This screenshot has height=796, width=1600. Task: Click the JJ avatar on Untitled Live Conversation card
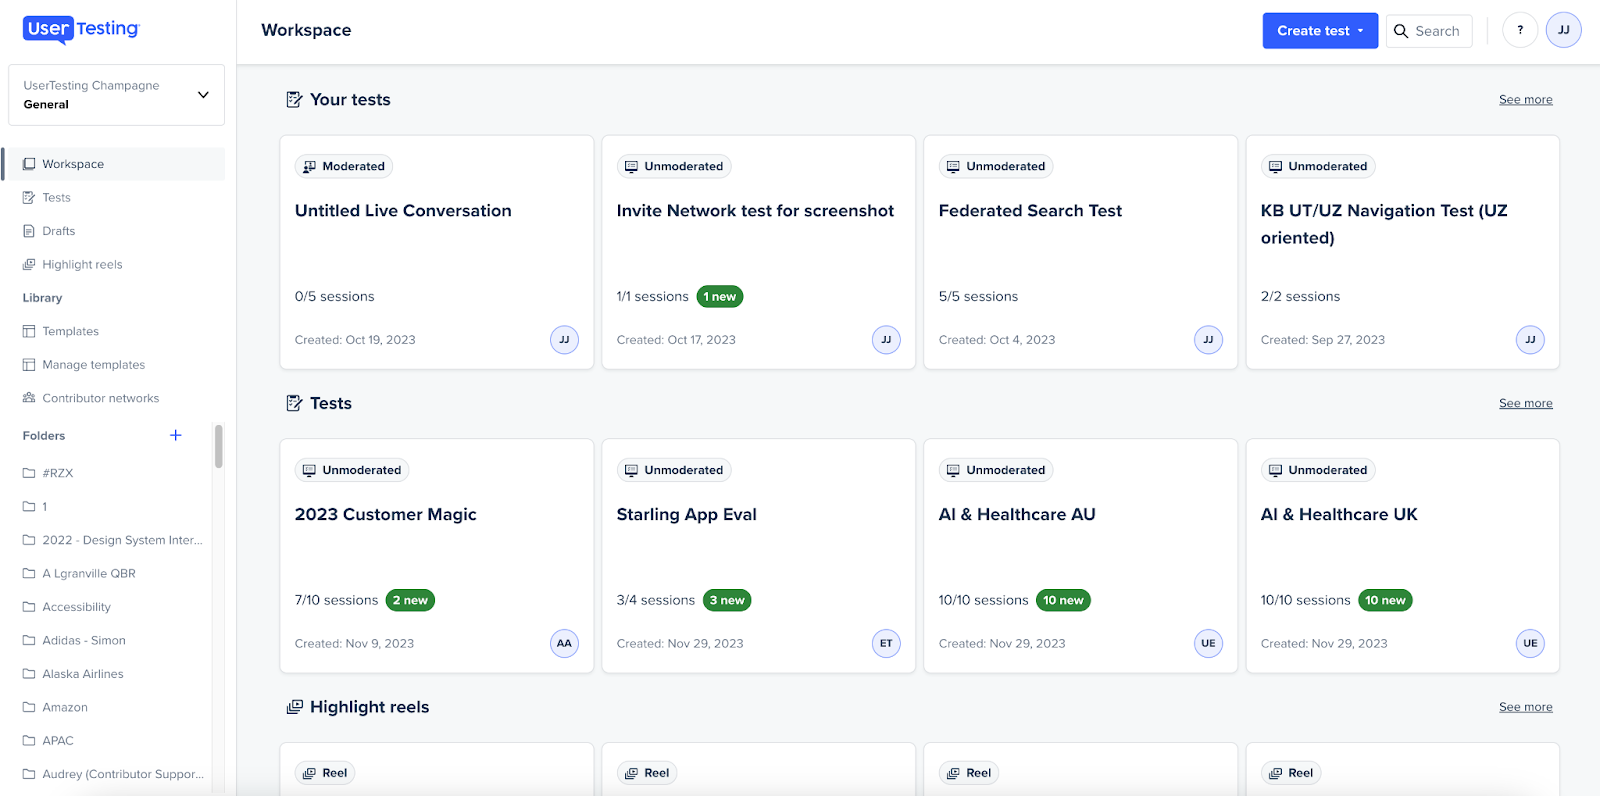coord(564,340)
